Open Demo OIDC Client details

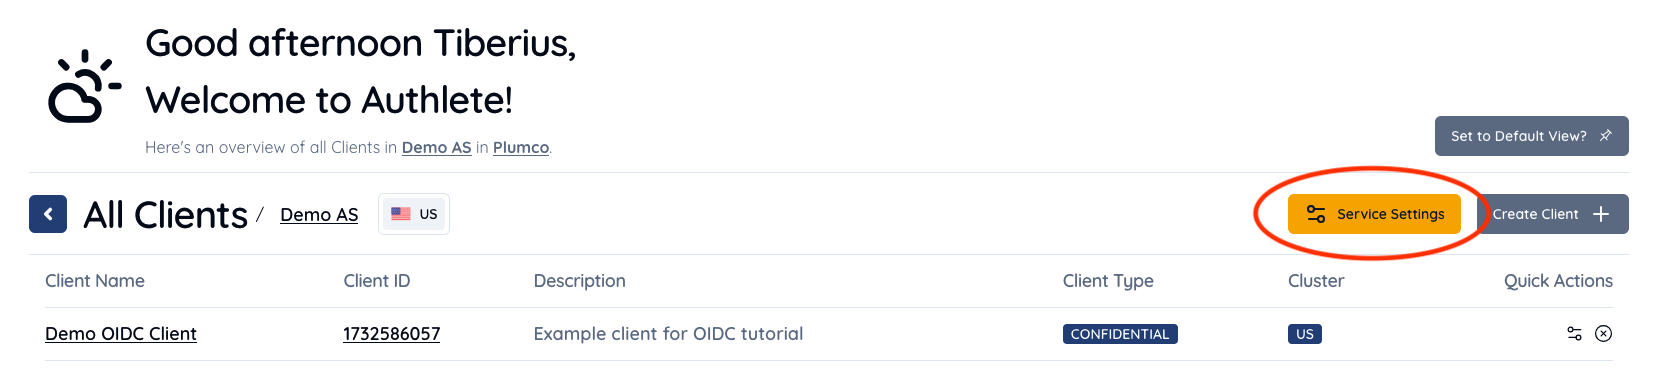(121, 334)
